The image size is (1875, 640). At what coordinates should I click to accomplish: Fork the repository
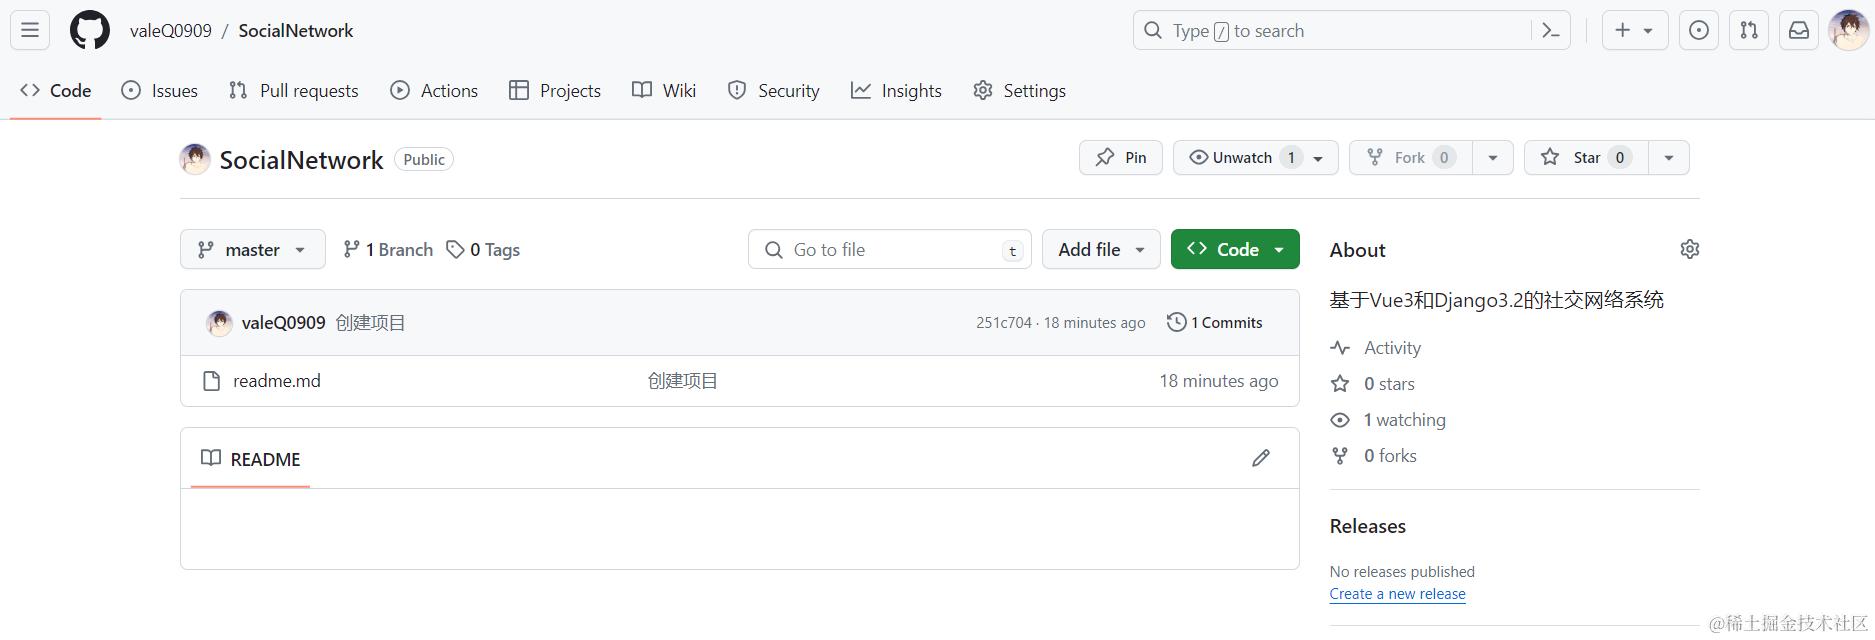click(1411, 158)
